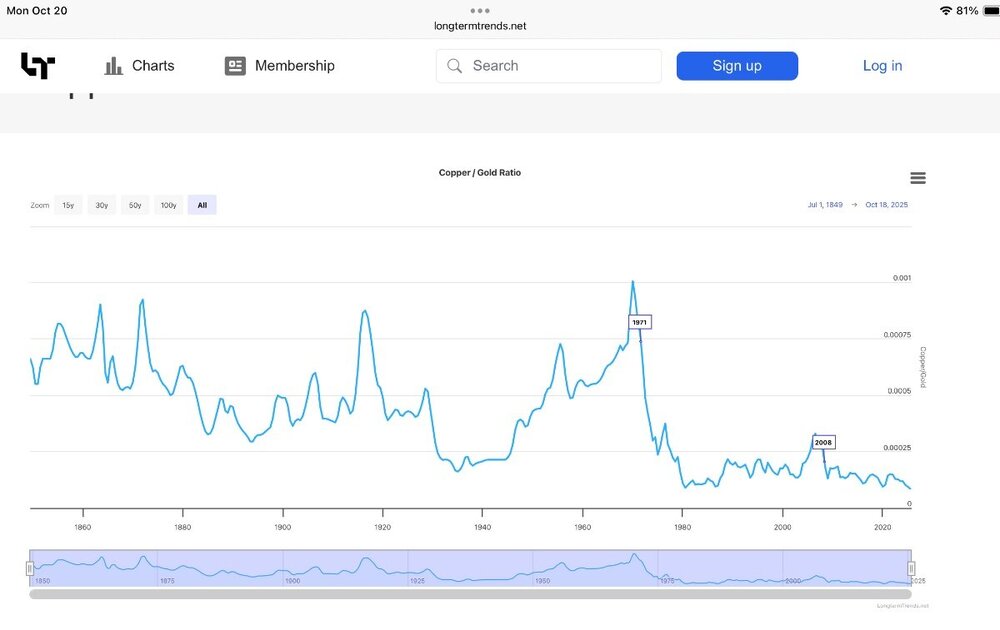
Task: Grab the left navigator range handle
Action: point(29,568)
